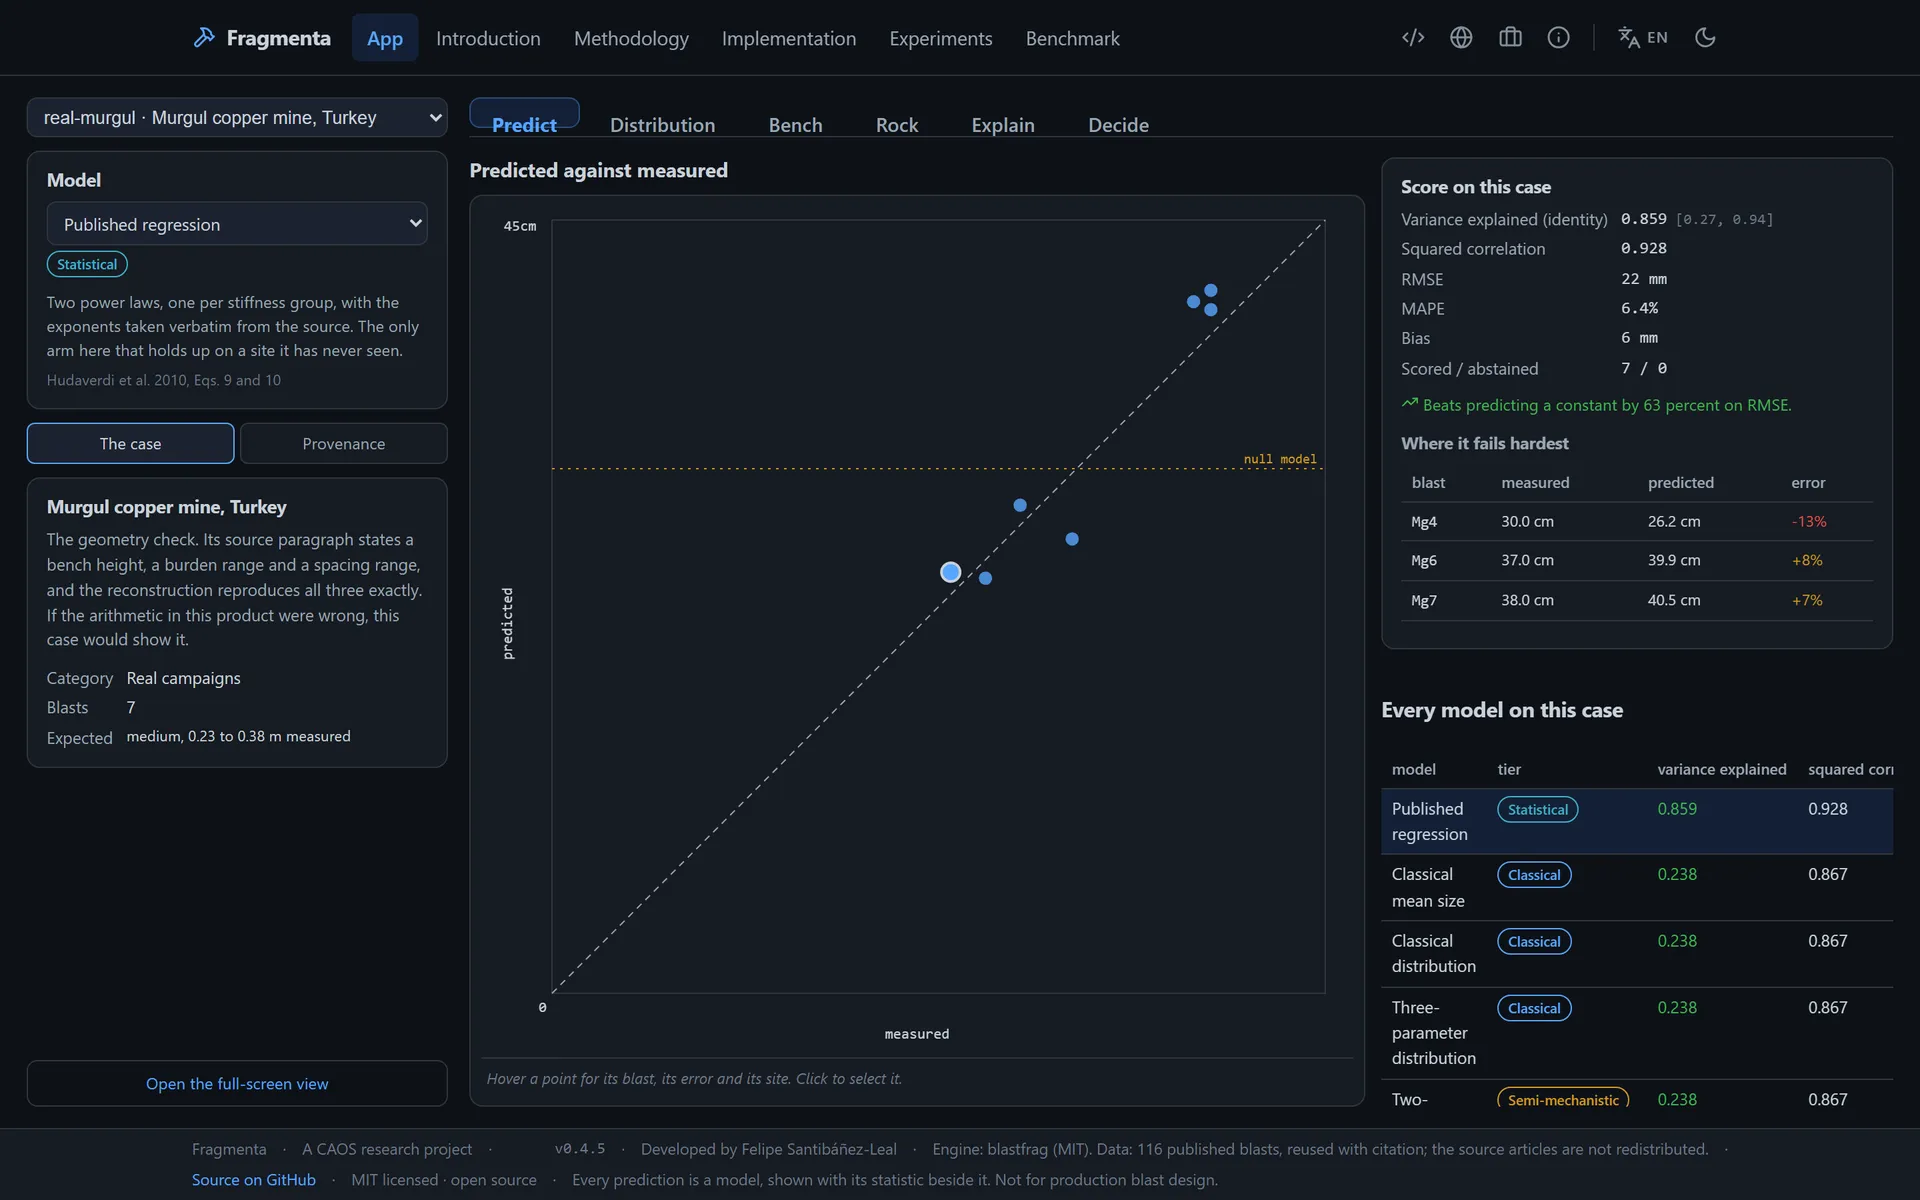Open Introduction in the top navigation

pos(488,38)
